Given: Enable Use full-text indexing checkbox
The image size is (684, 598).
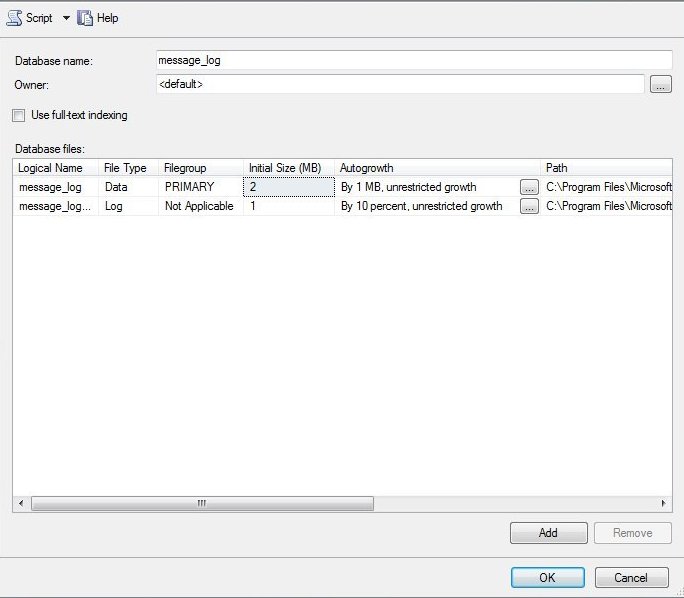Looking at the screenshot, I should [x=18, y=115].
